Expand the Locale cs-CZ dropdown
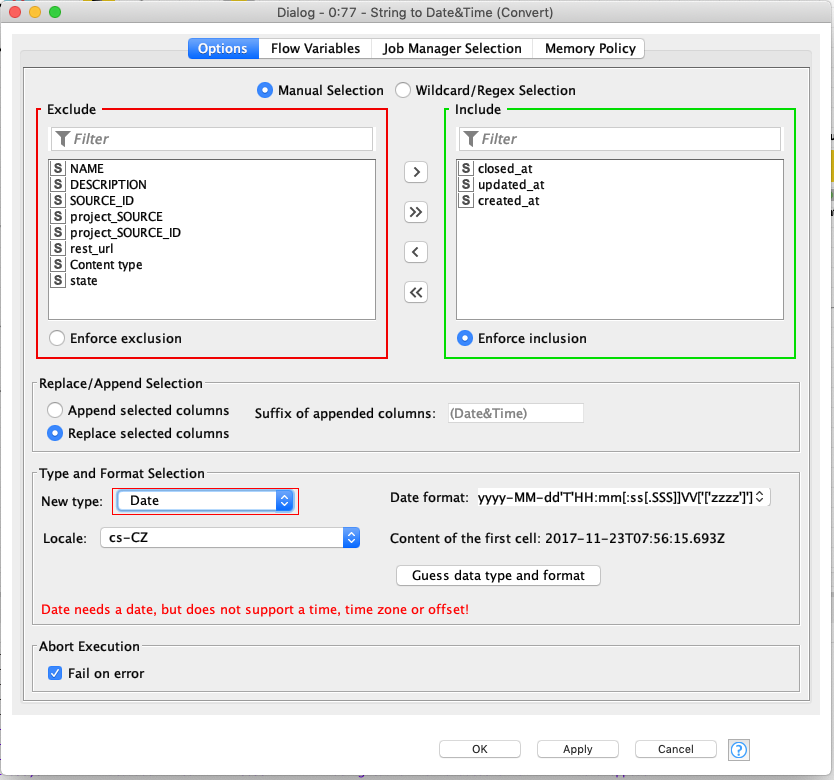The height and width of the screenshot is (780, 834). point(230,538)
